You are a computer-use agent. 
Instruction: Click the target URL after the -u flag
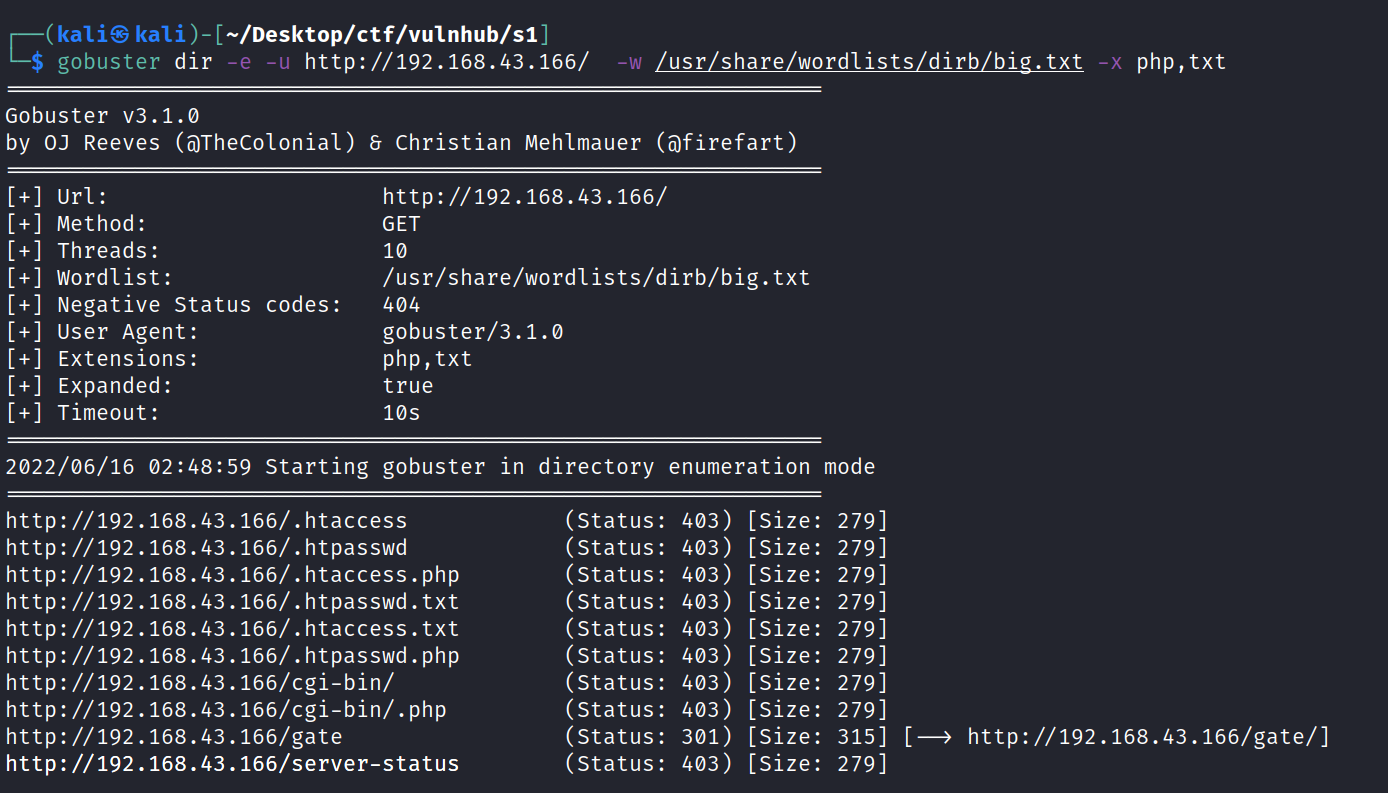447,62
